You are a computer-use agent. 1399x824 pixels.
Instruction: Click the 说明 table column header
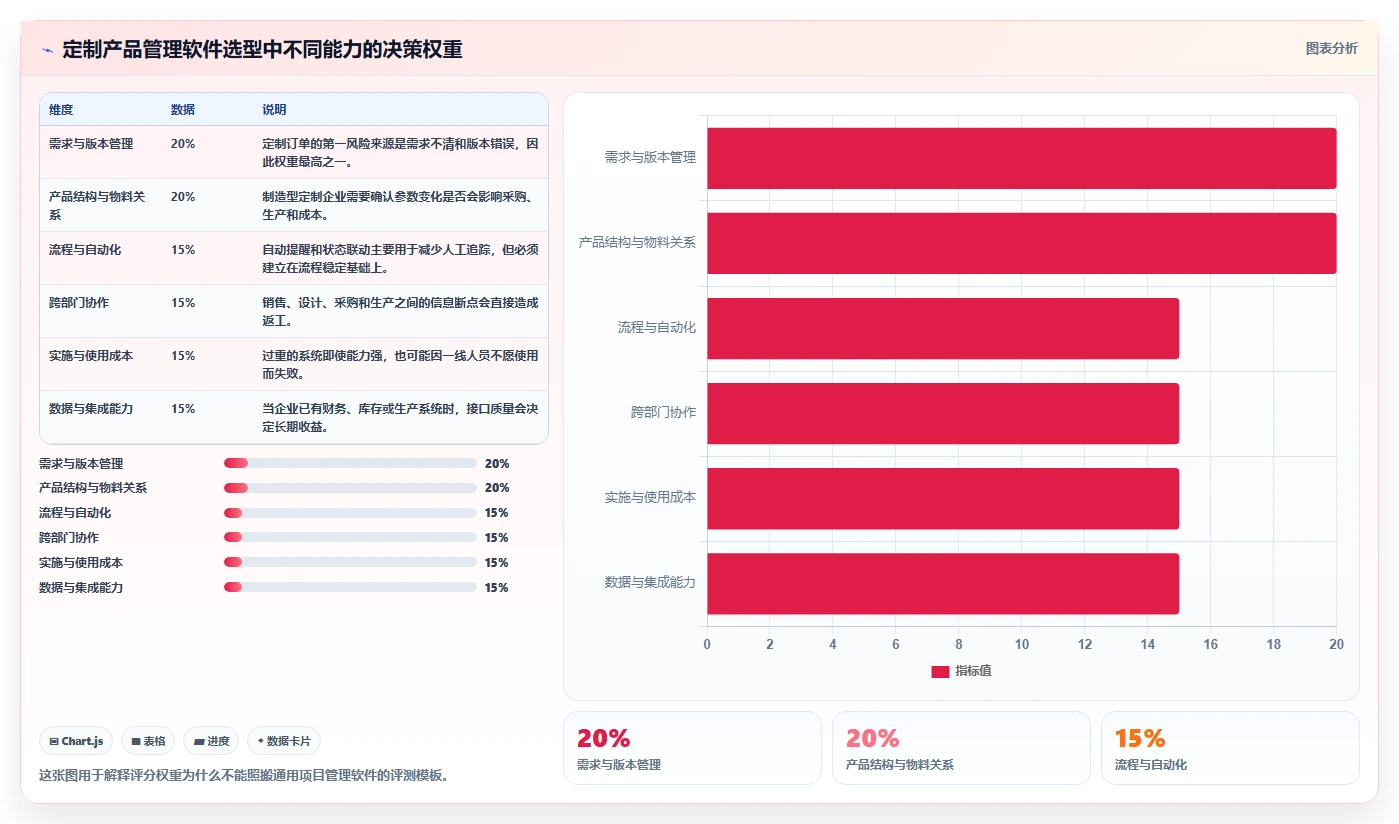coord(274,109)
